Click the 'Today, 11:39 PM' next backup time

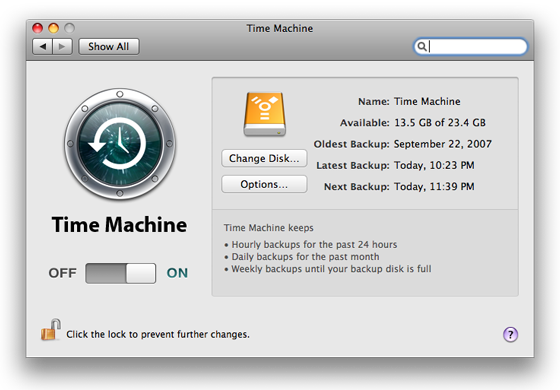pos(434,186)
